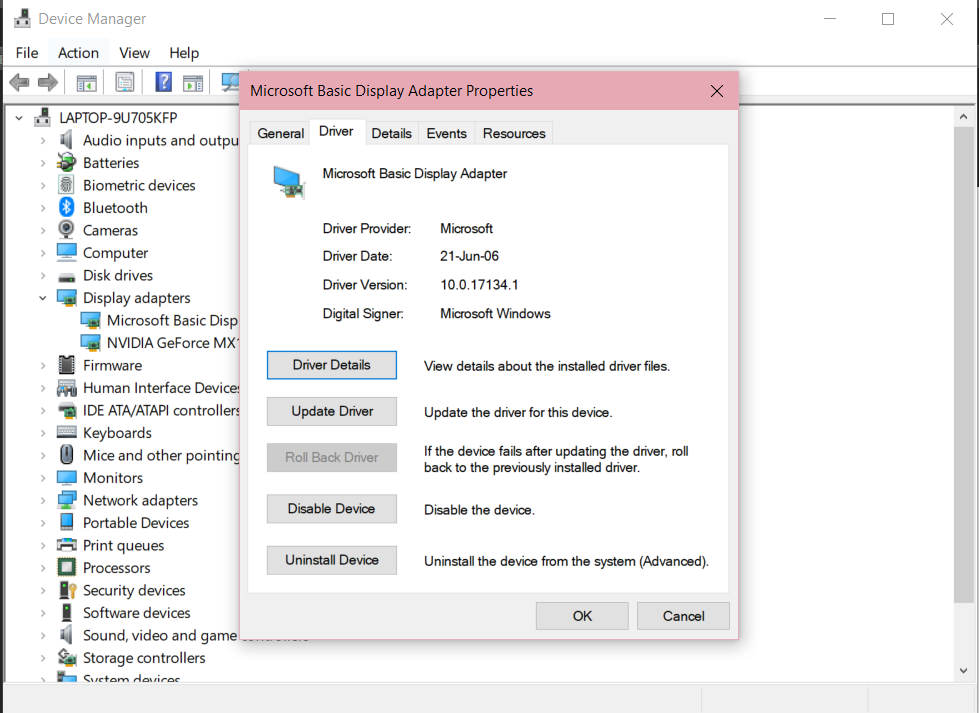Select the Network adapters icon
This screenshot has width=979, height=713.
tap(66, 499)
